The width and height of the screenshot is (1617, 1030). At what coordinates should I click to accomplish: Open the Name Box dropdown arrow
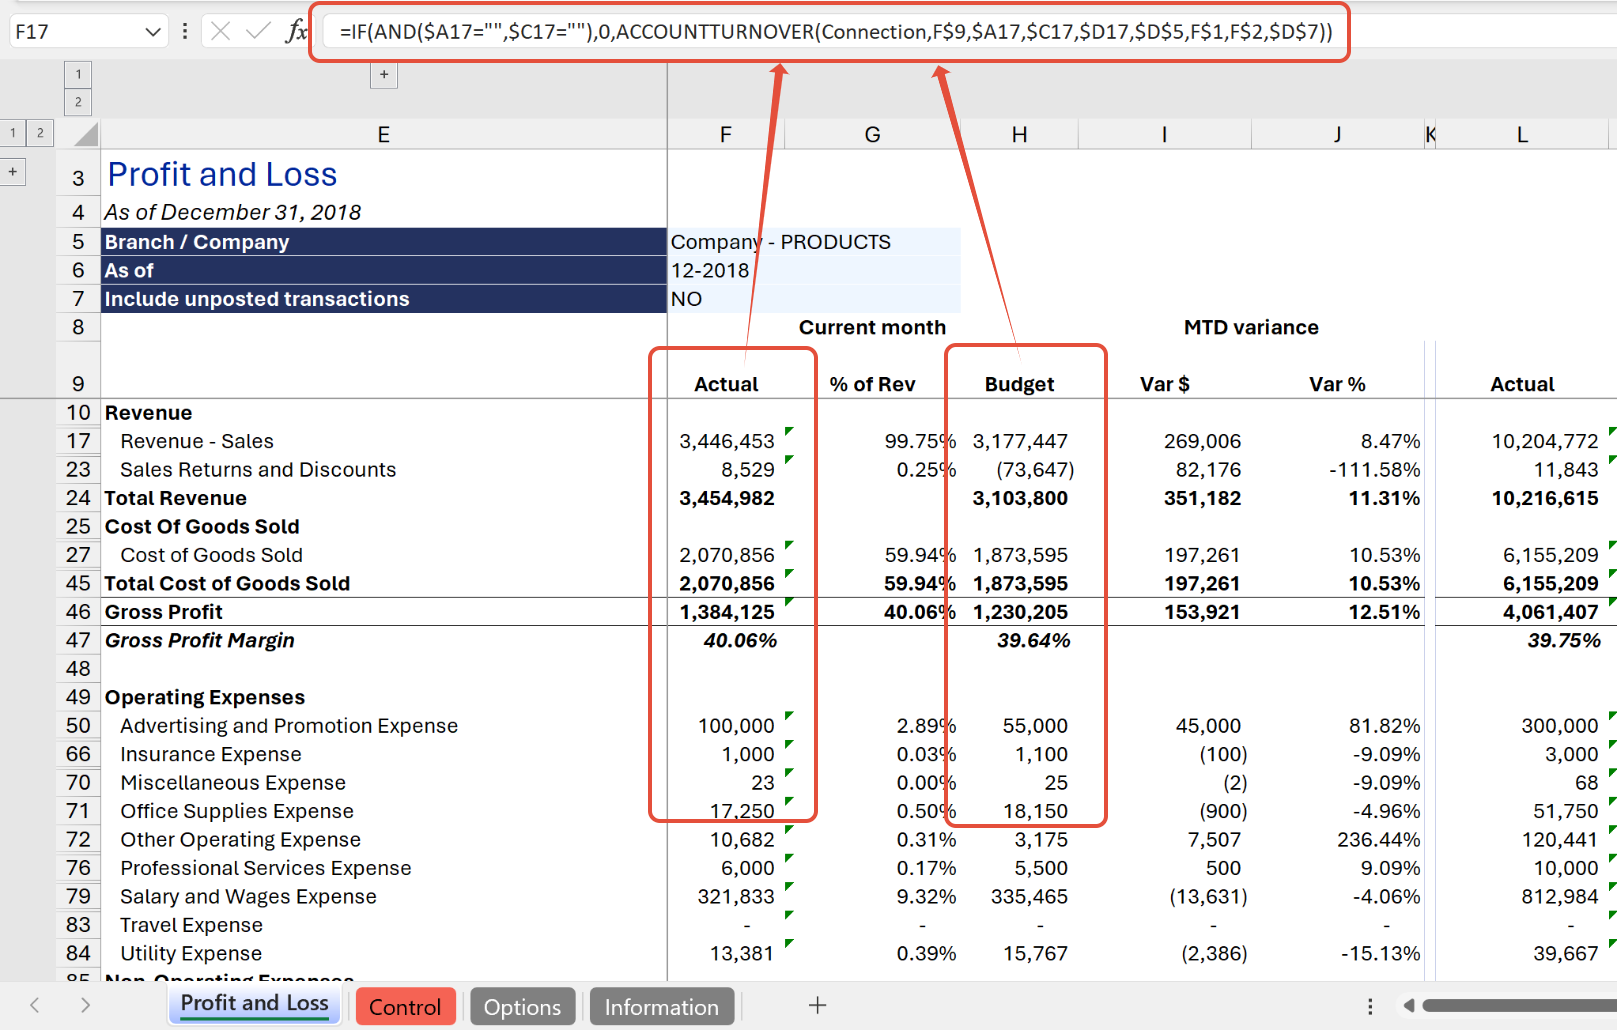click(152, 32)
